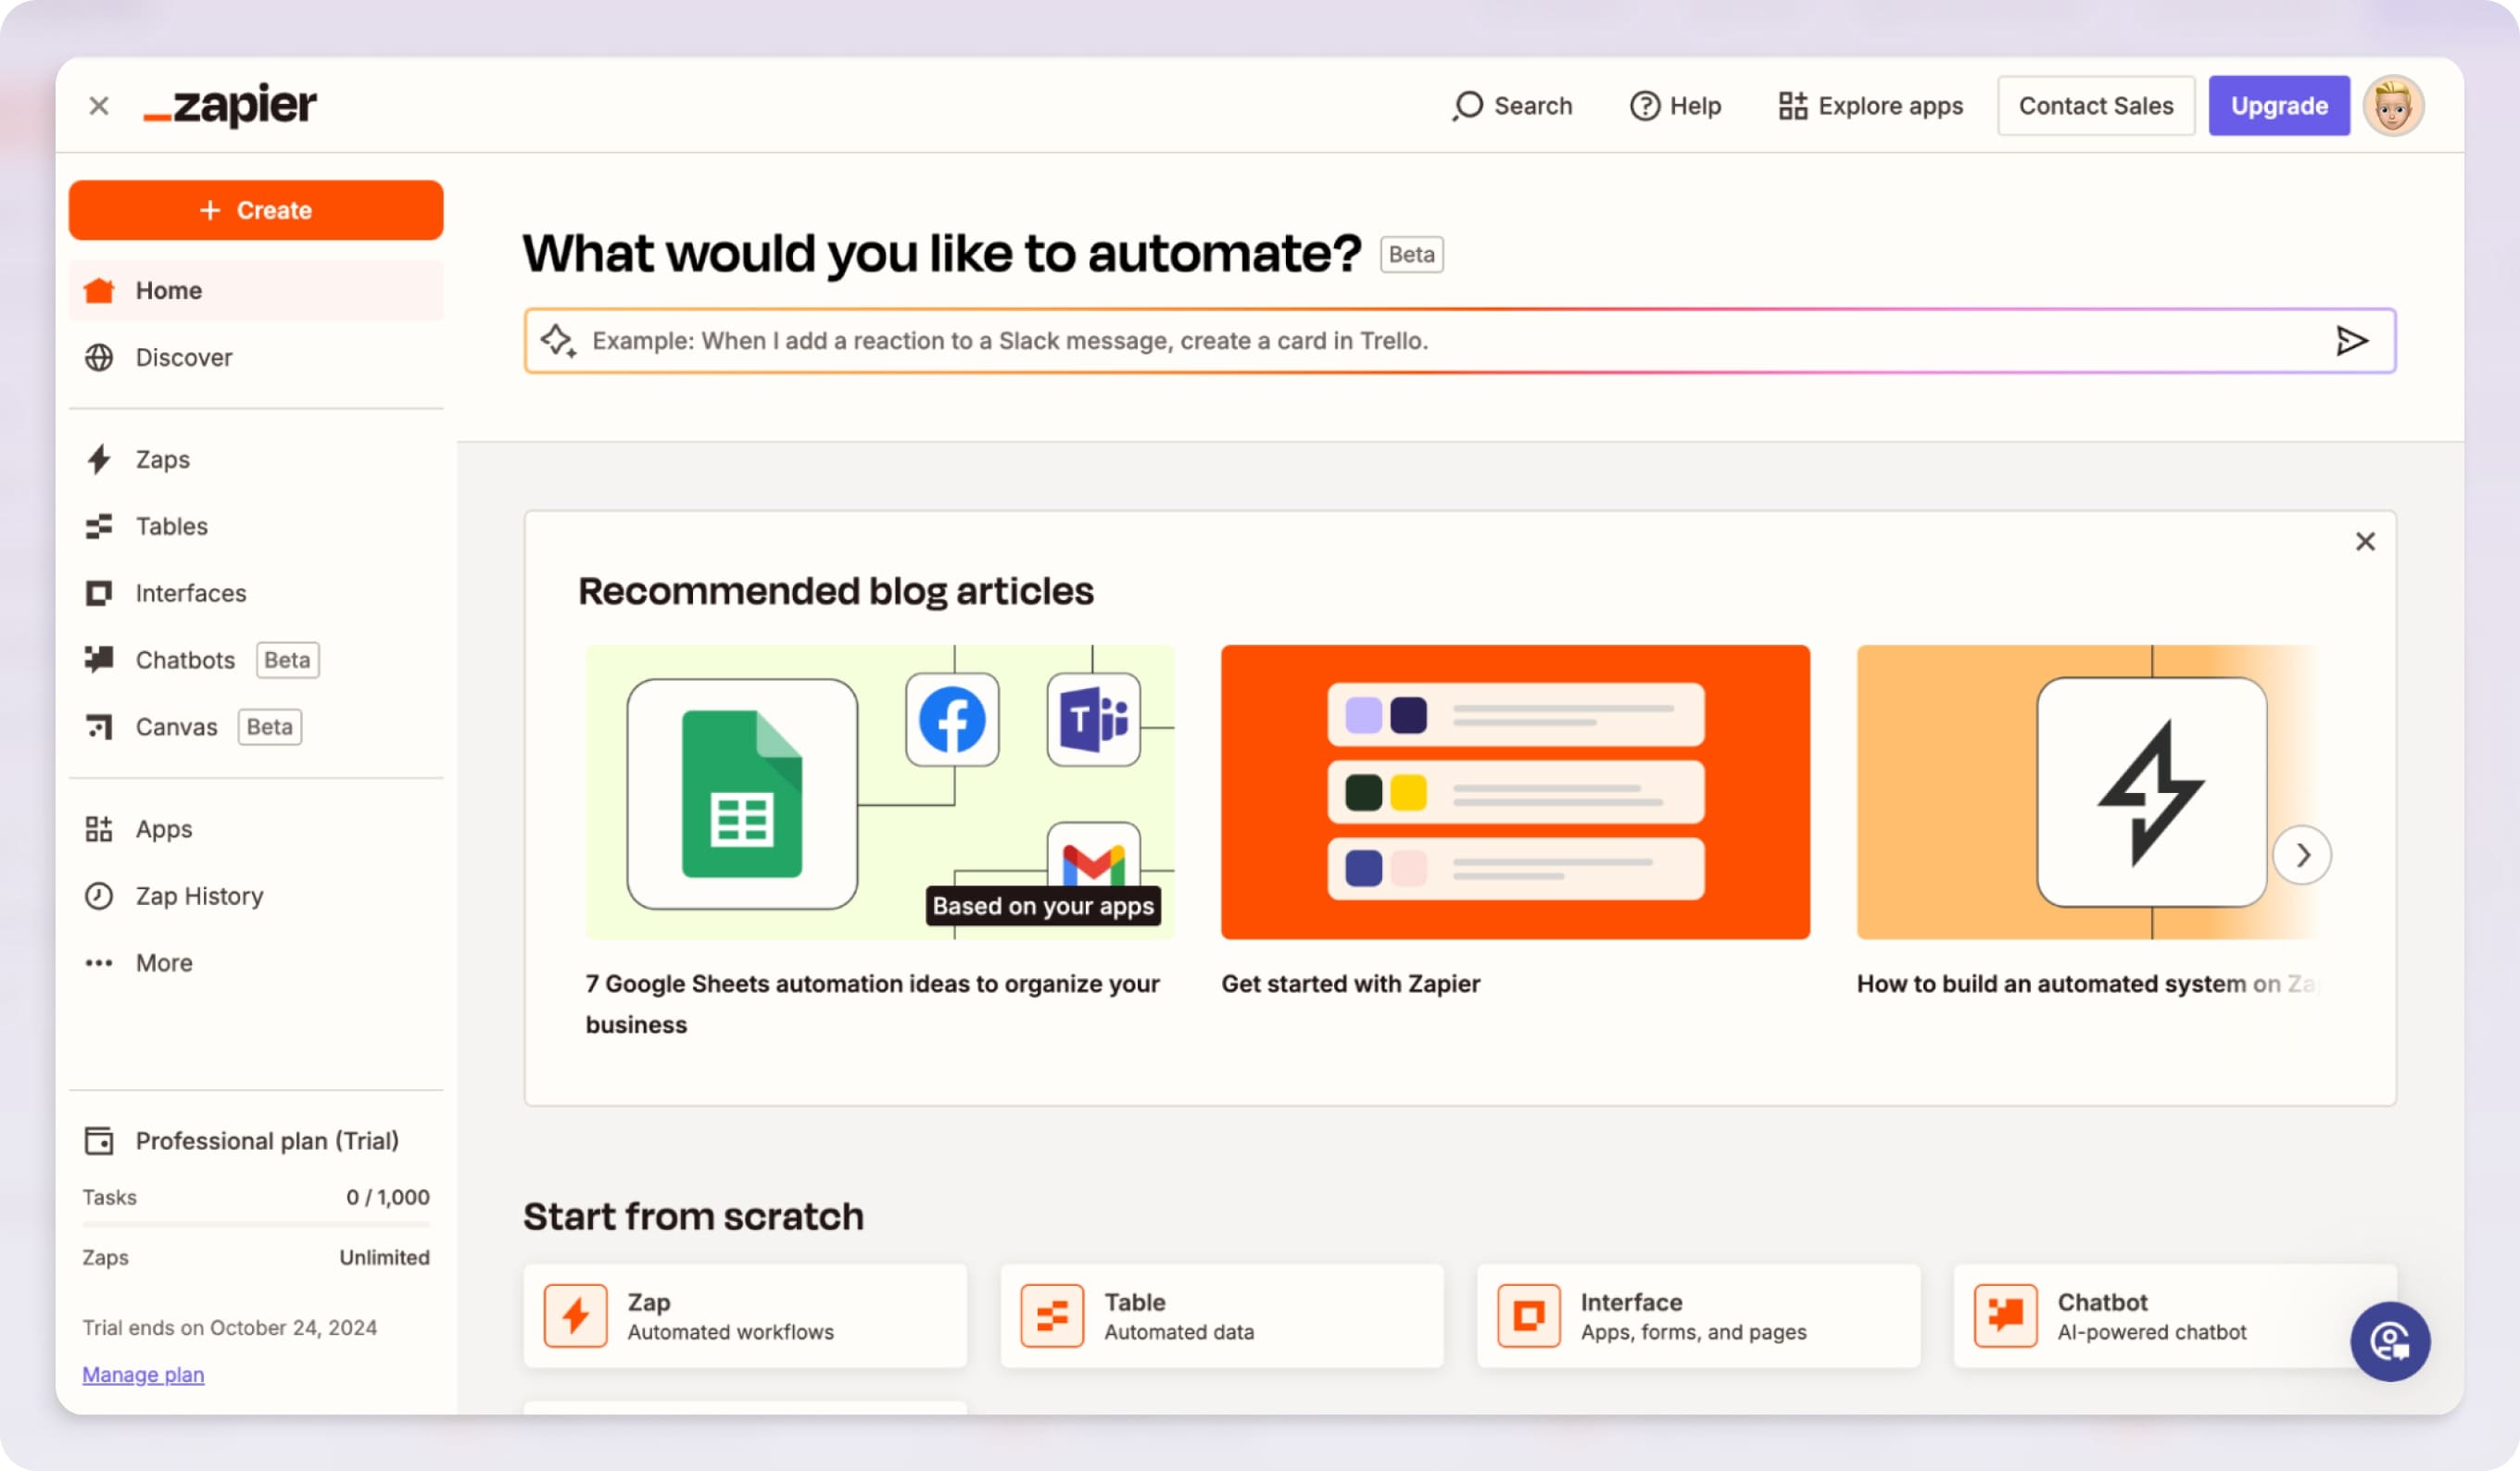Select Zaps in the sidebar
The width and height of the screenshot is (2520, 1471).
pos(163,459)
